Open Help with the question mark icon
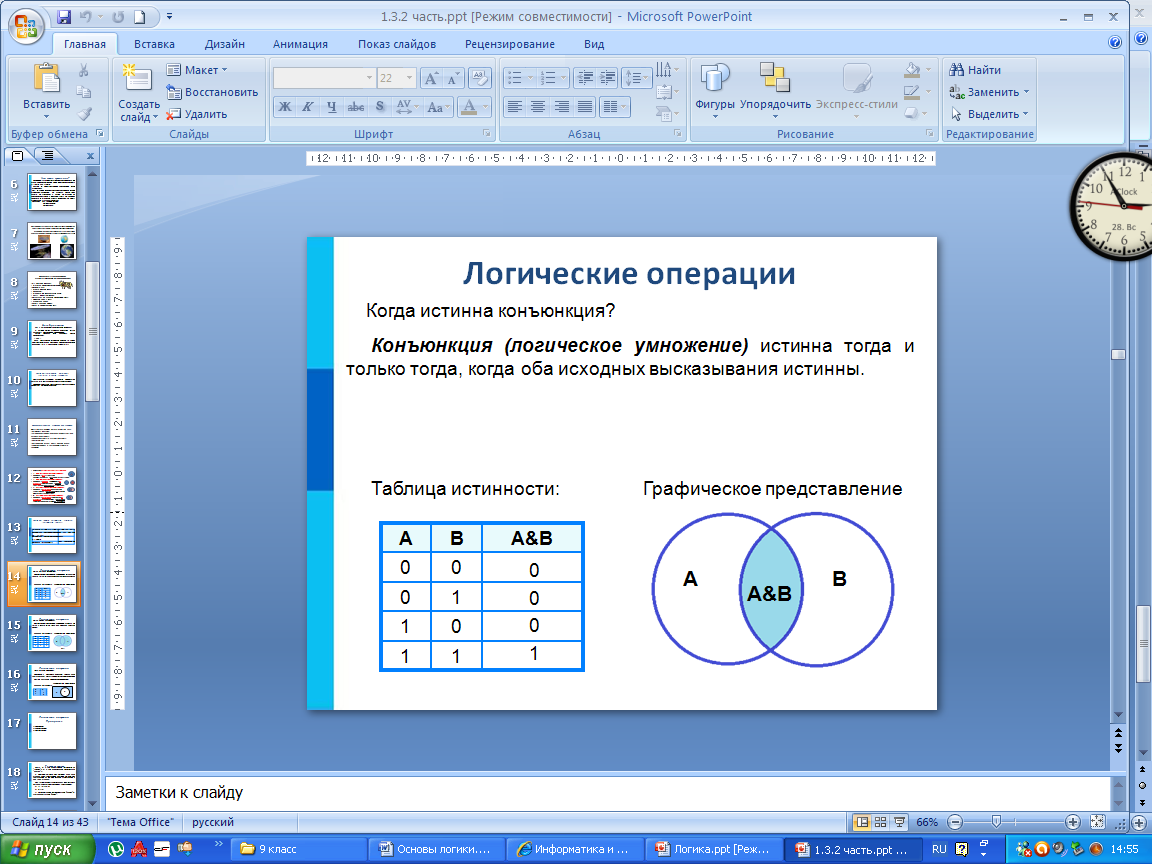The height and width of the screenshot is (864, 1152). [x=1115, y=43]
